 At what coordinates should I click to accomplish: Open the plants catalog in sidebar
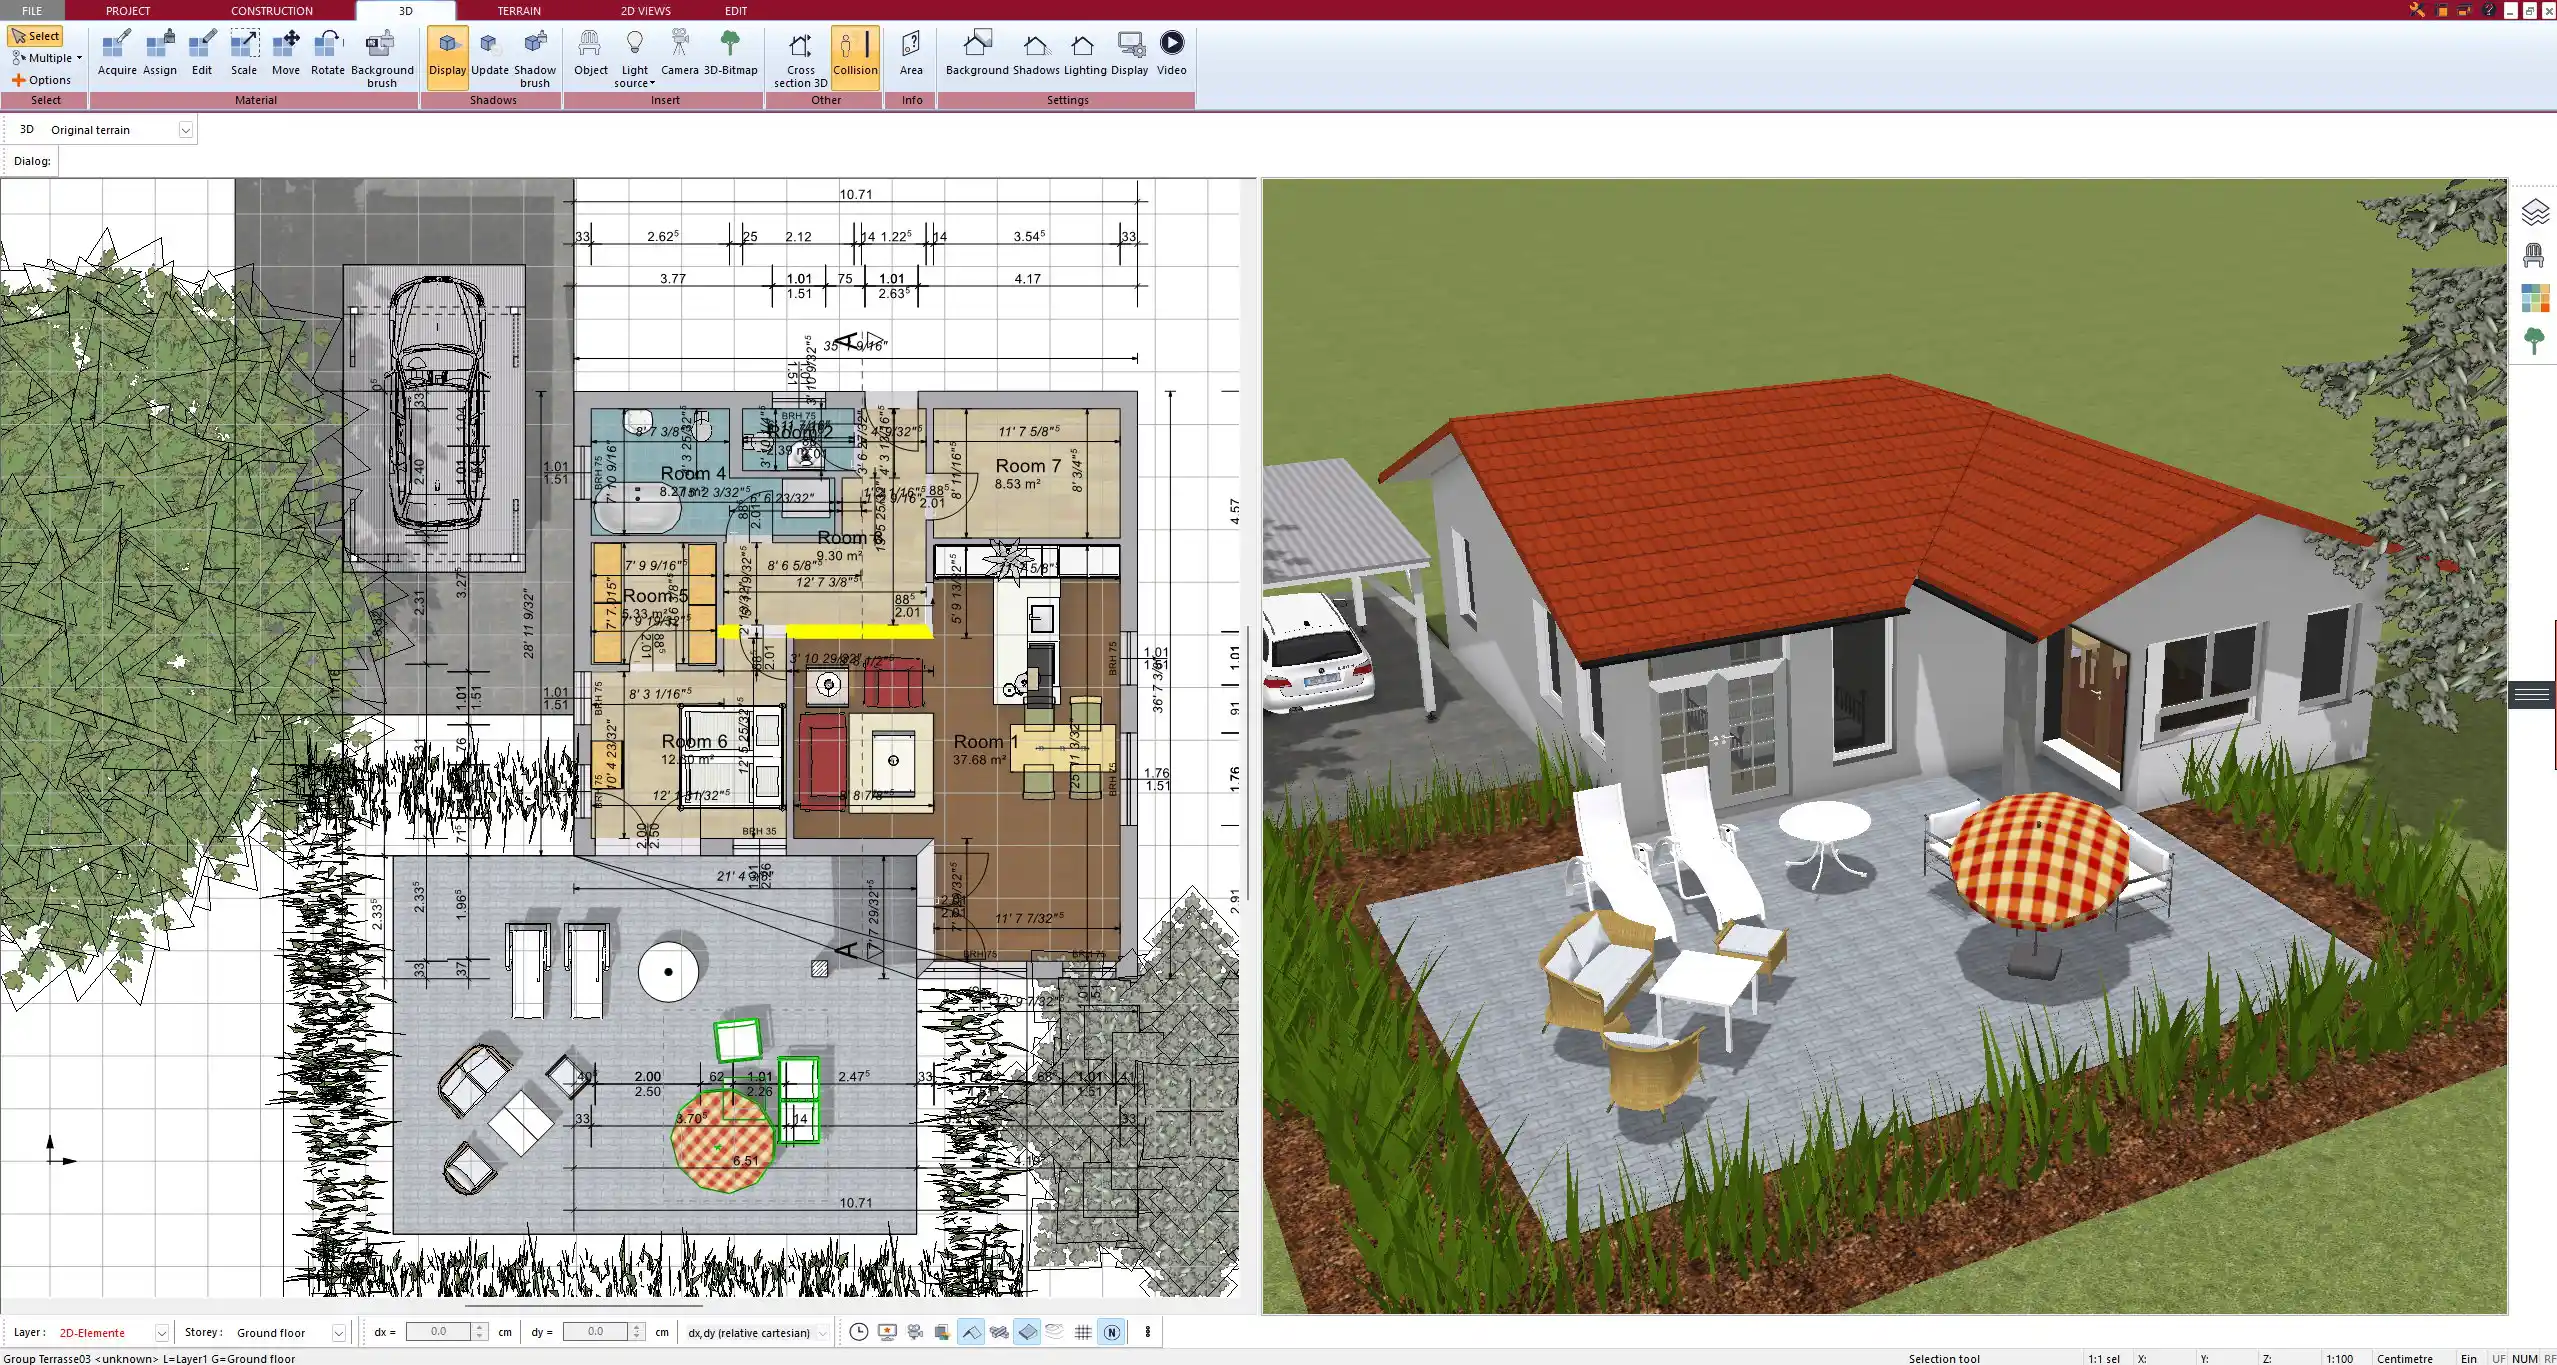pos(2534,341)
